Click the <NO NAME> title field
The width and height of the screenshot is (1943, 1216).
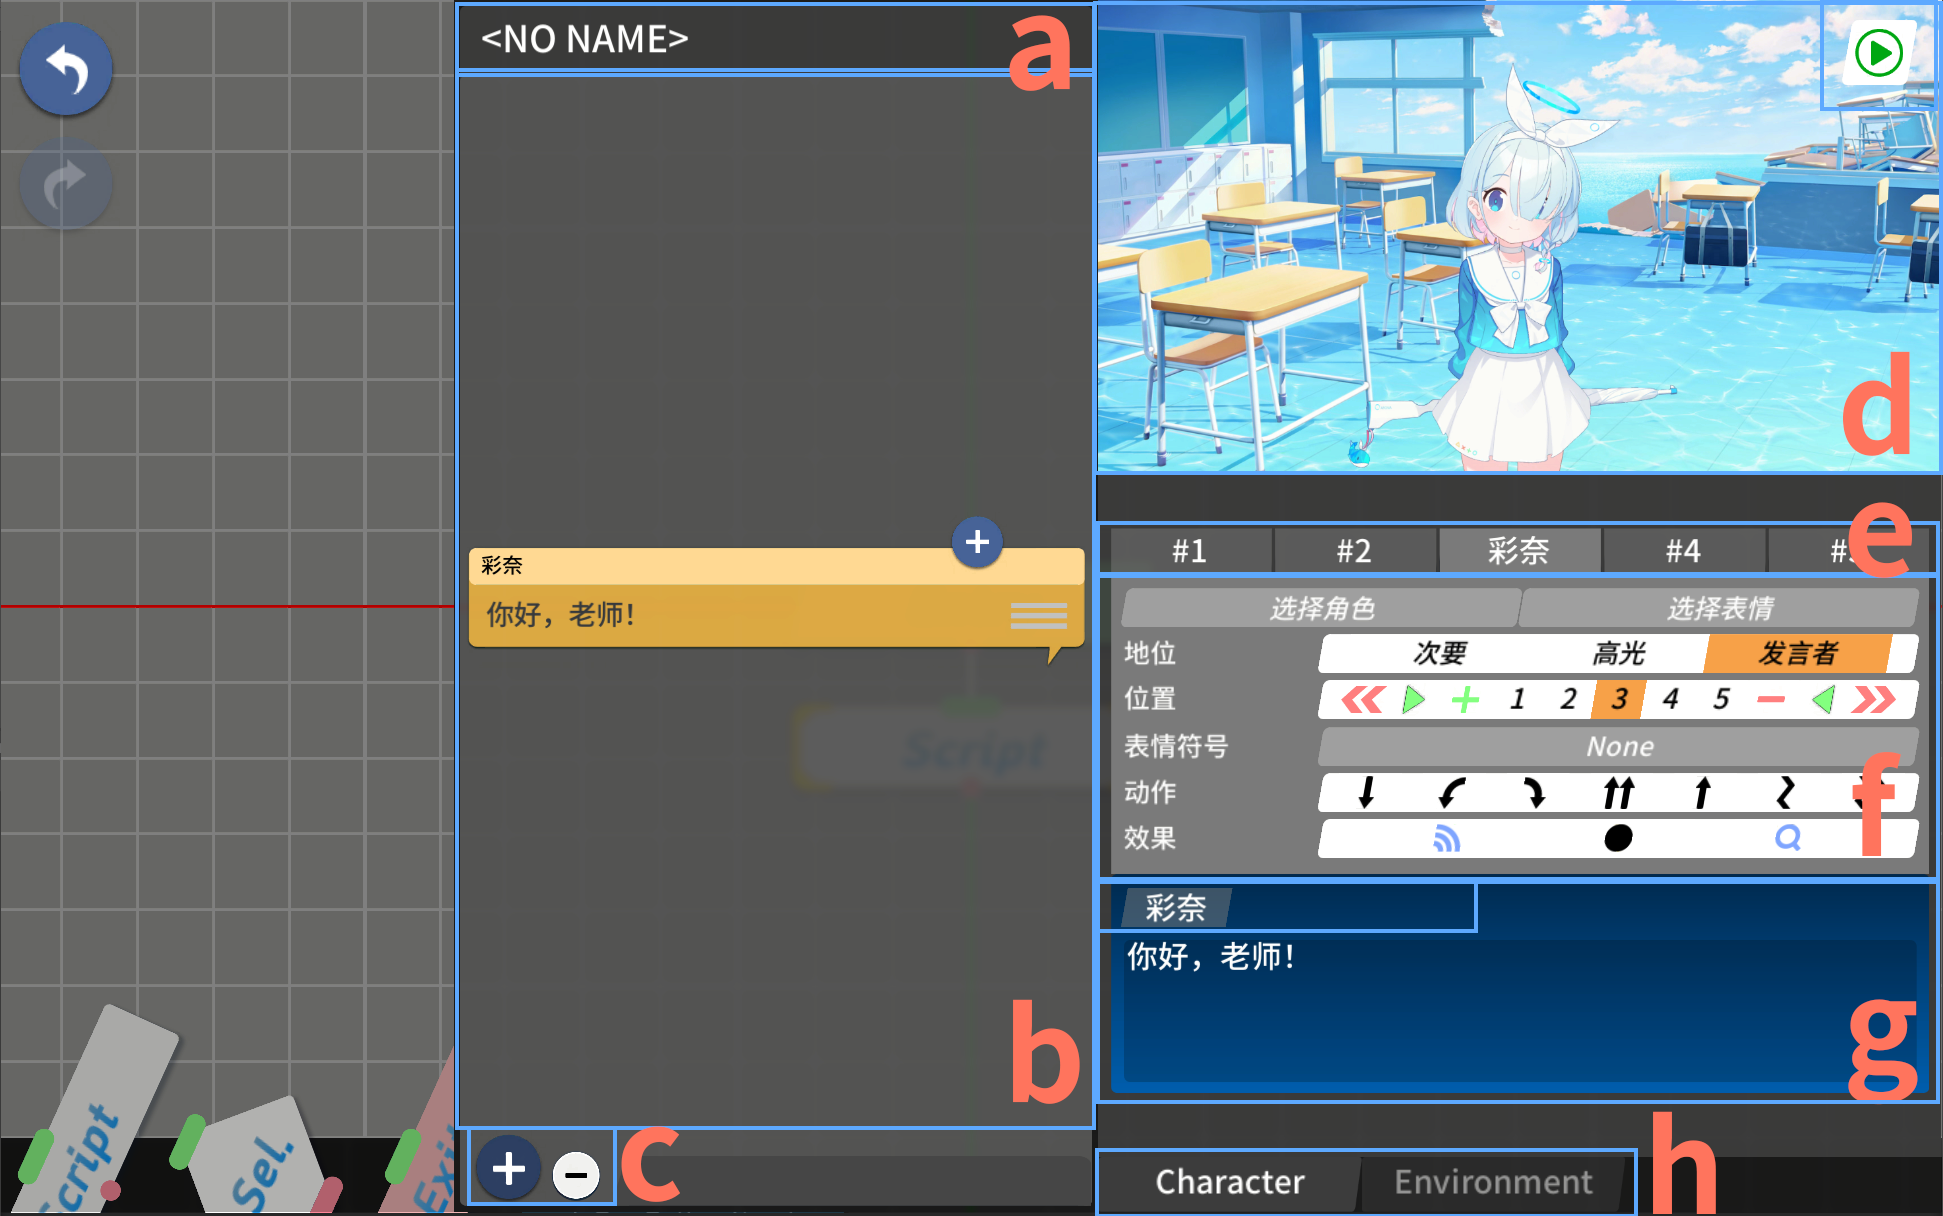pos(775,39)
